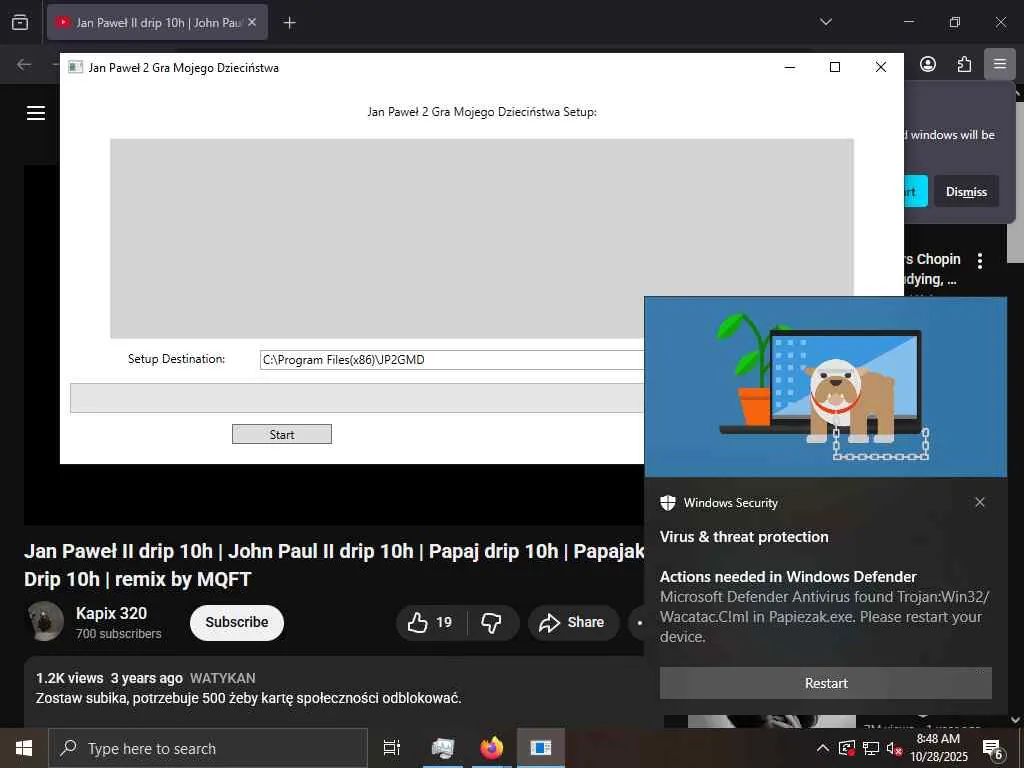This screenshot has width=1024, height=768.
Task: Switch to Firefox from the taskbar
Action: click(x=492, y=748)
